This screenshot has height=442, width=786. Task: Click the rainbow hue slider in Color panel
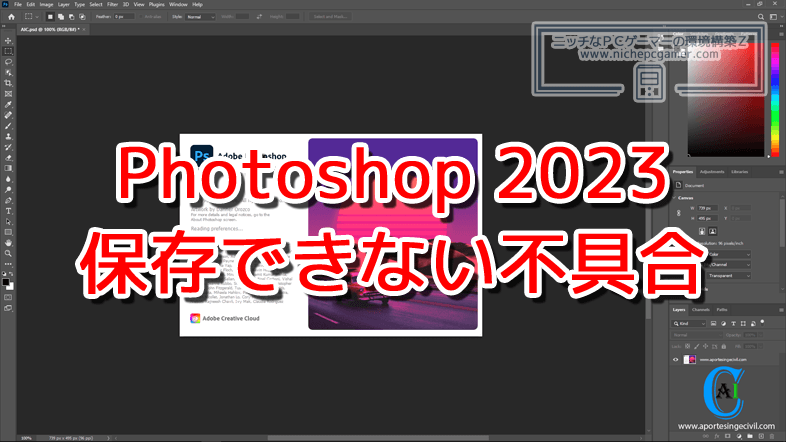[x=775, y=100]
